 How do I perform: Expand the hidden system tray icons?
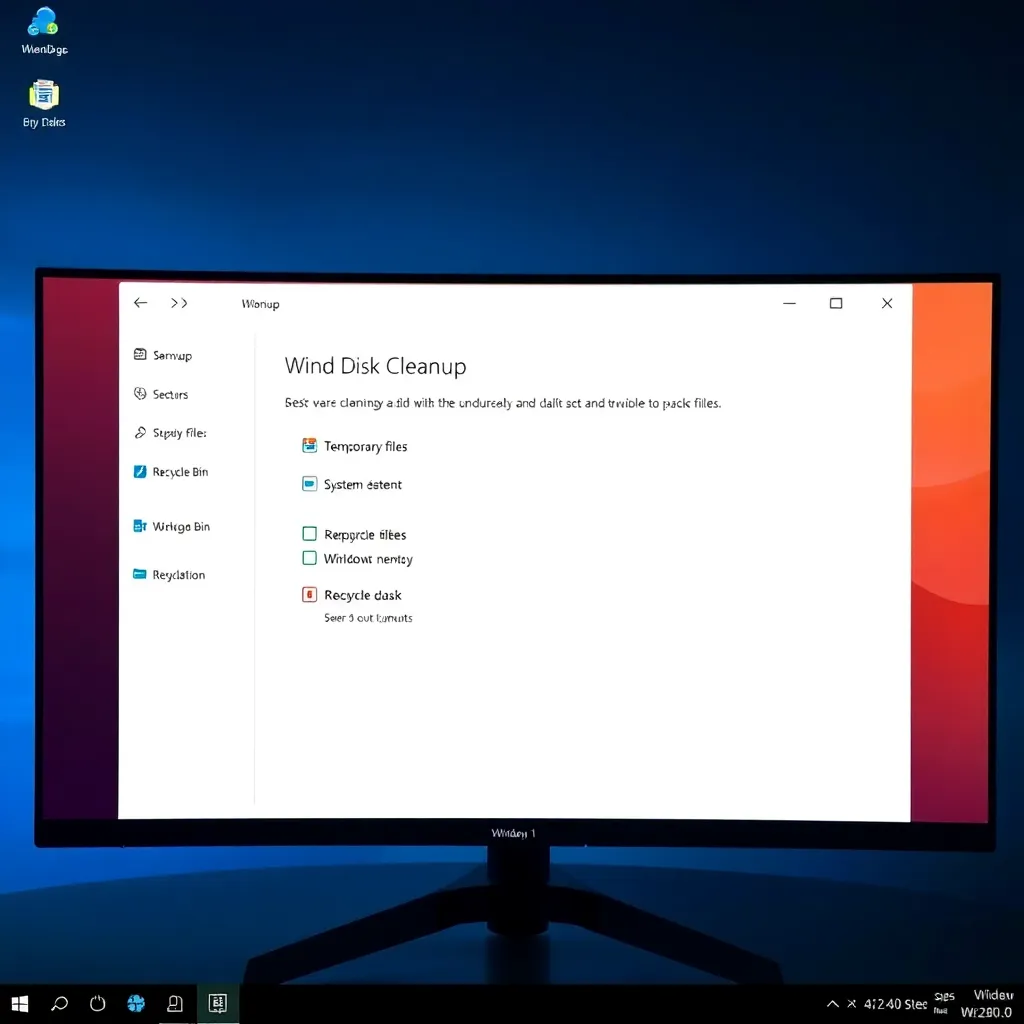tap(832, 1003)
